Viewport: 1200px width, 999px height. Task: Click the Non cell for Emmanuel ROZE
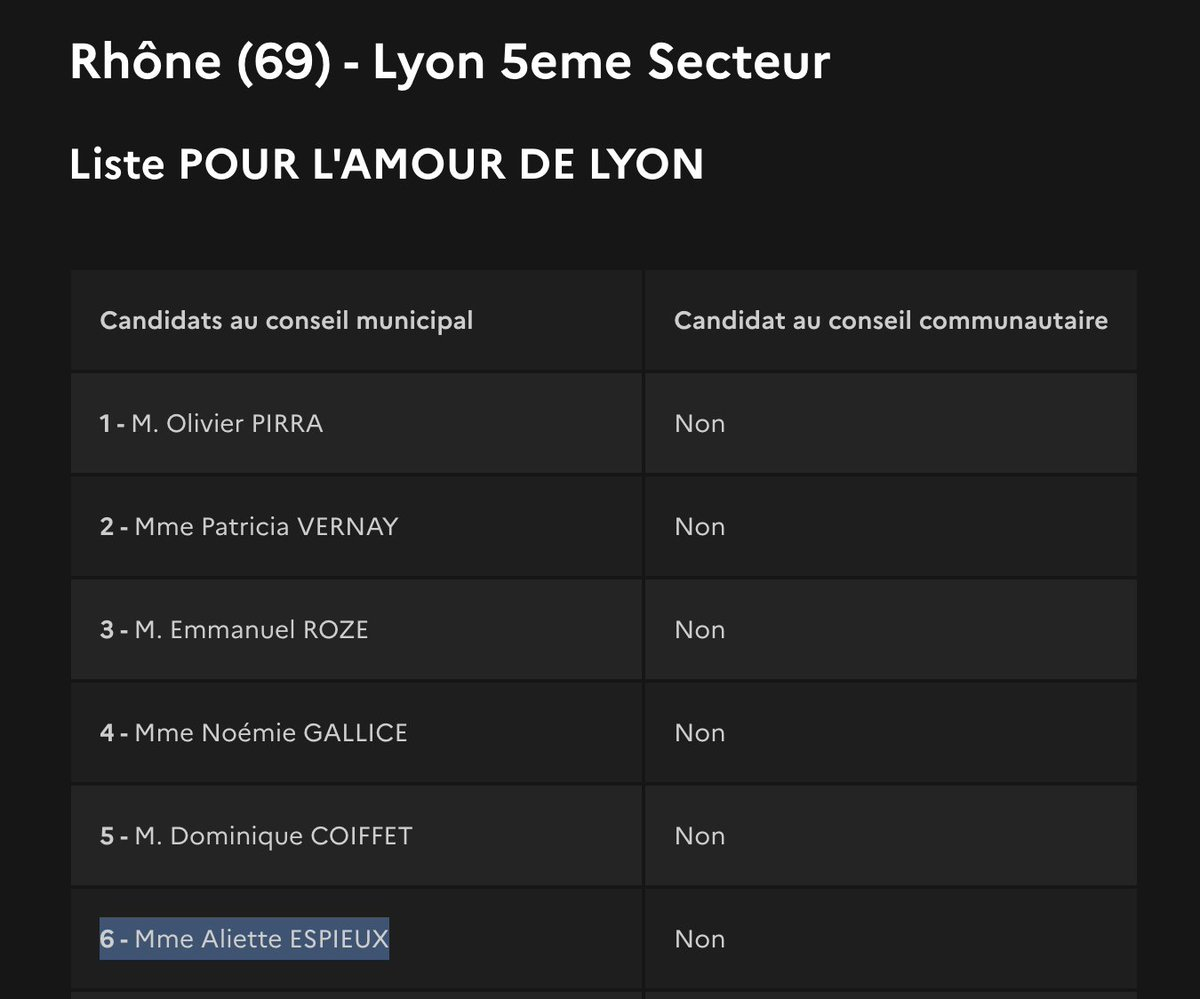(699, 630)
